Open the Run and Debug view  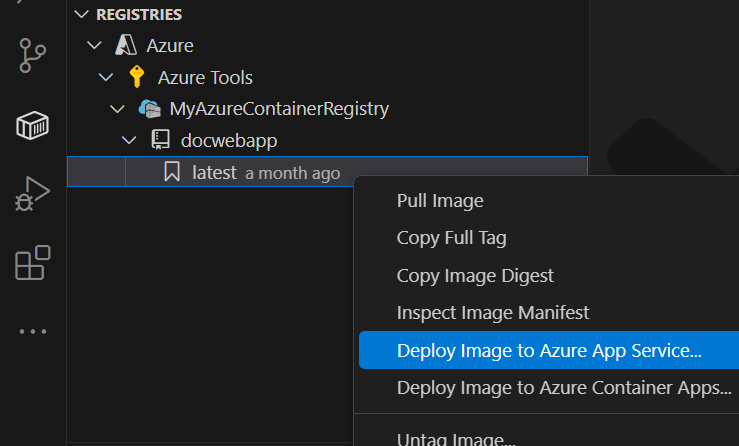pyautogui.click(x=33, y=194)
